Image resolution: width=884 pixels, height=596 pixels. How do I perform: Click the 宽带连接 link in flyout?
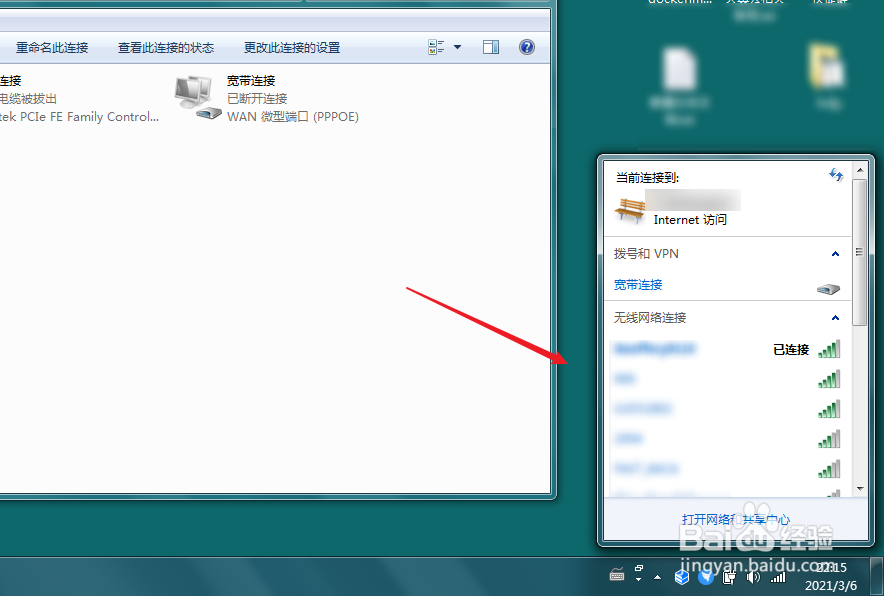tap(638, 285)
